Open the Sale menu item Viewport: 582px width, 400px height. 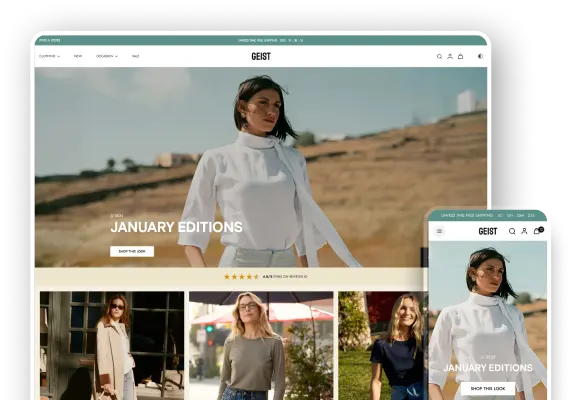pyautogui.click(x=135, y=56)
